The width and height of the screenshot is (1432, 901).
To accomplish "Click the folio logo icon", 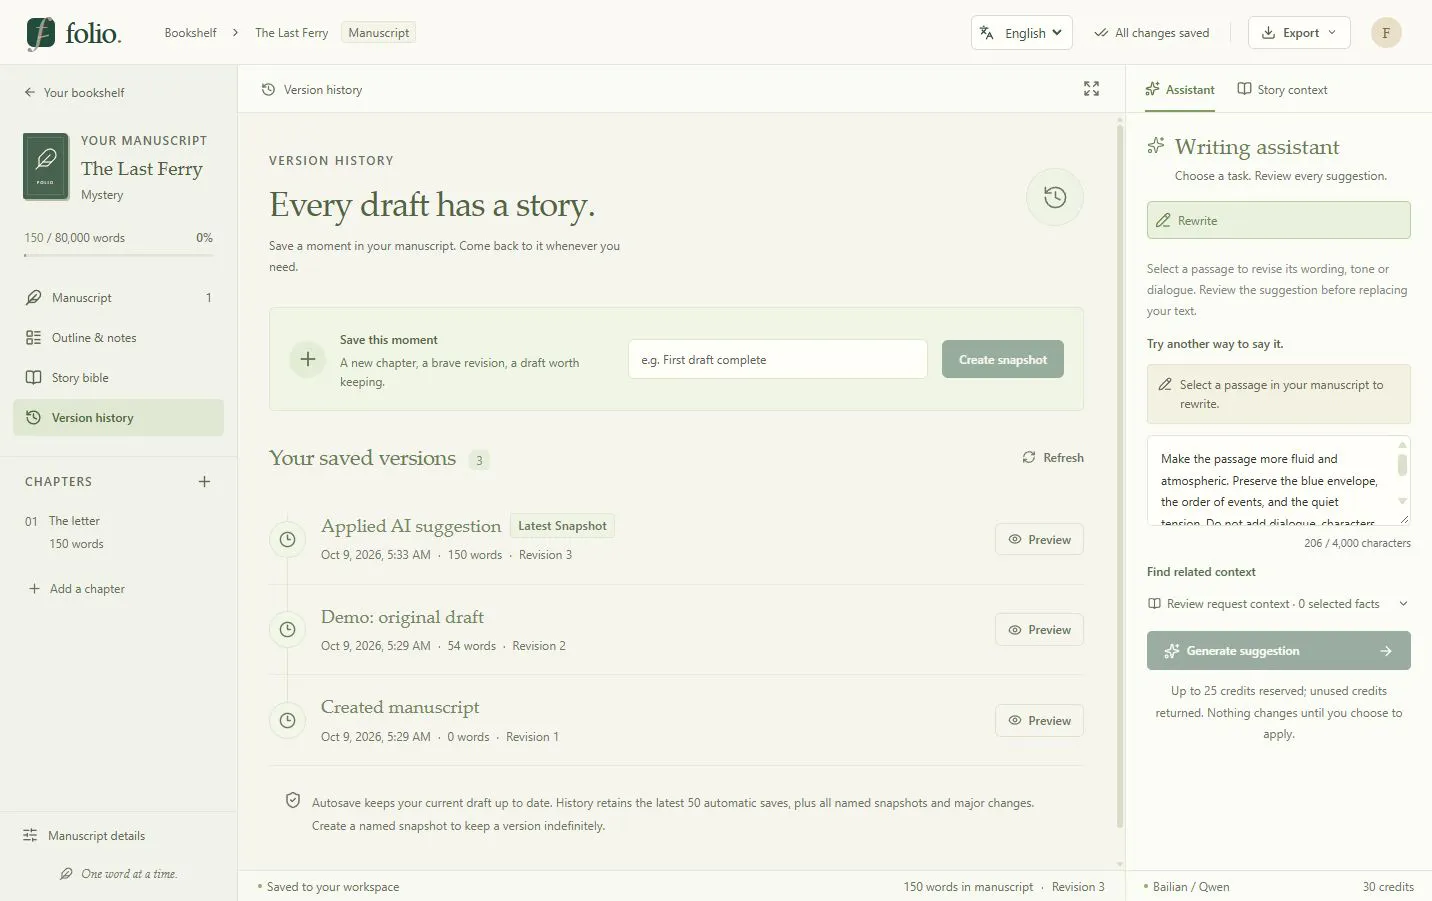I will pos(41,33).
